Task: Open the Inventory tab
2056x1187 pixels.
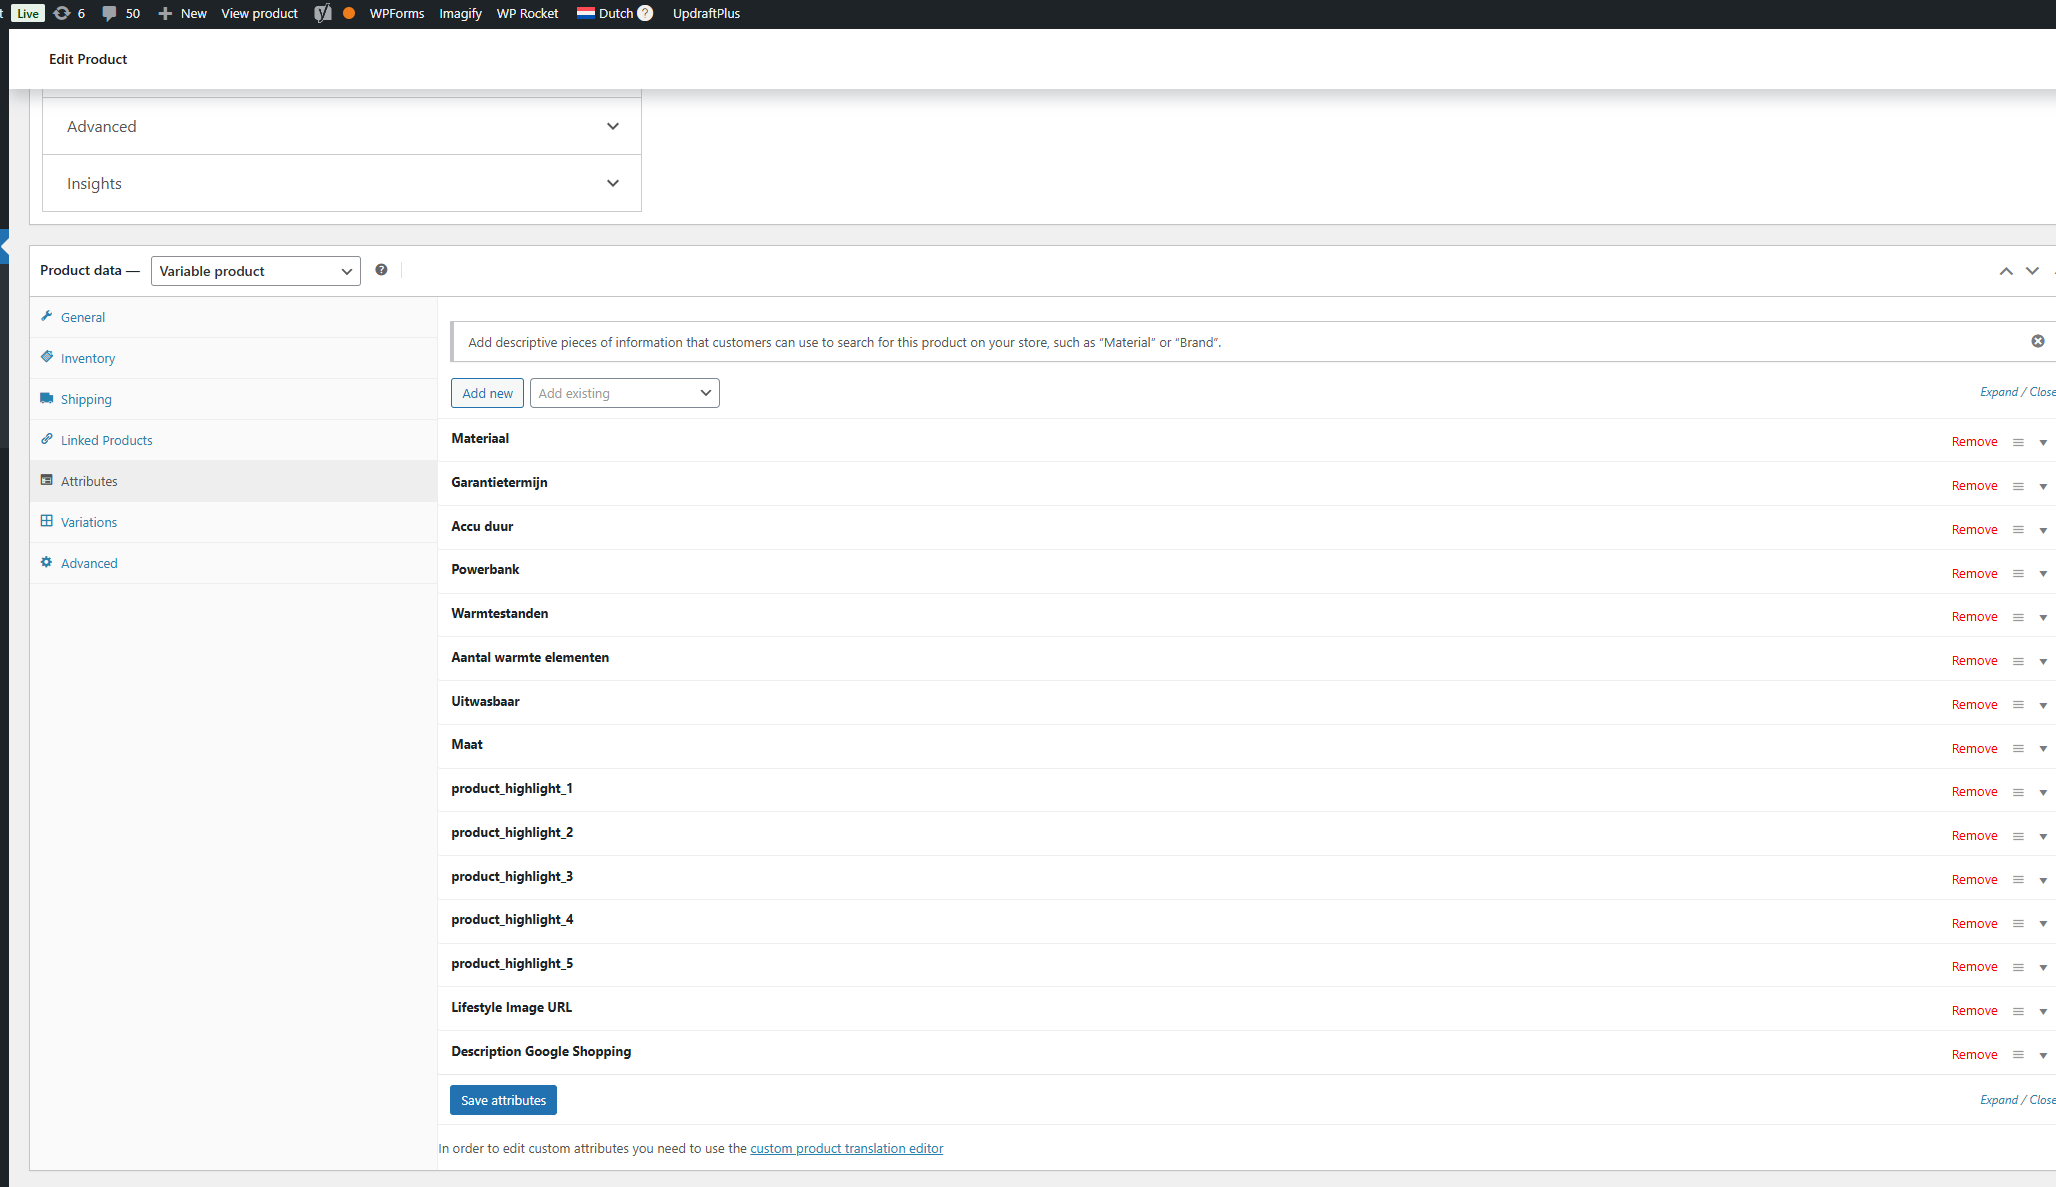Action: [88, 358]
